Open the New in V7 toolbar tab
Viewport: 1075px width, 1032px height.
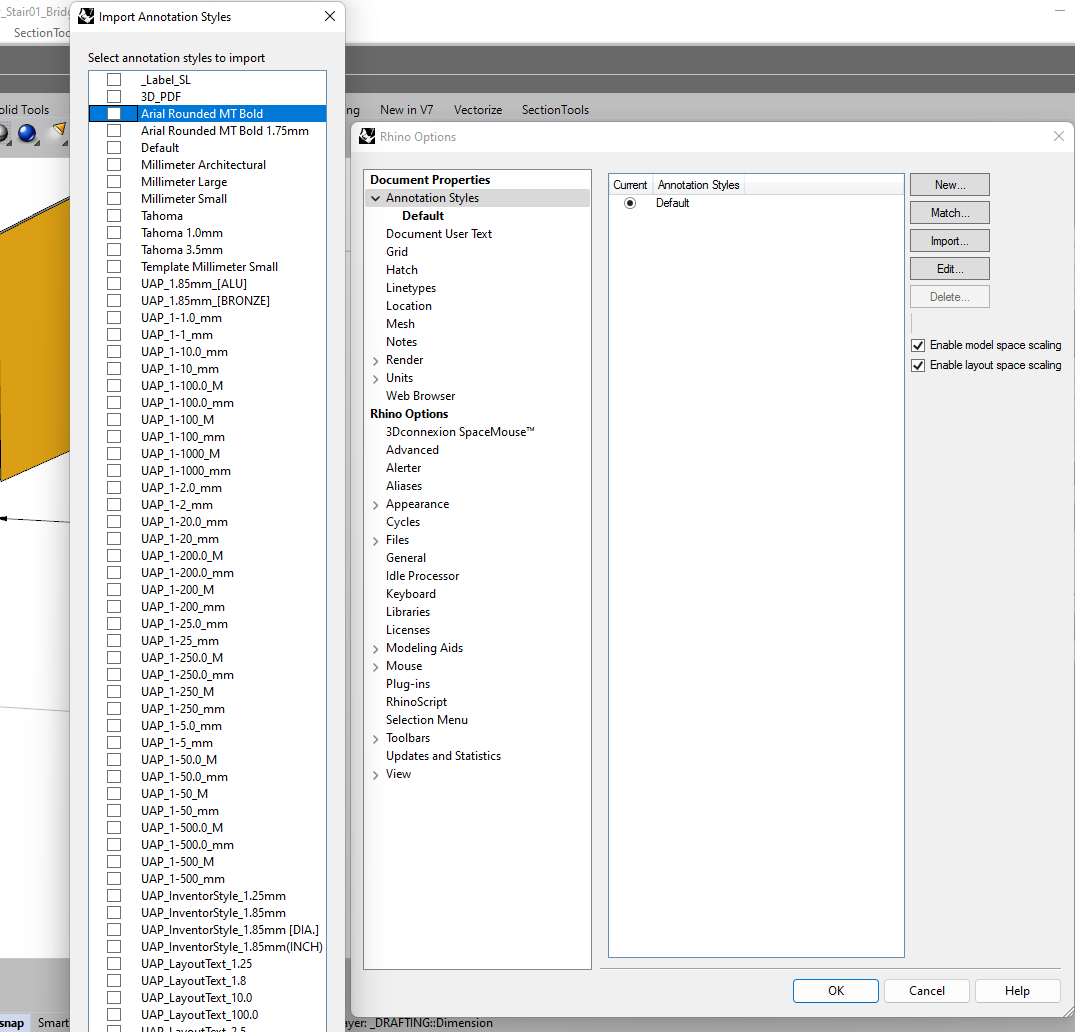point(407,110)
